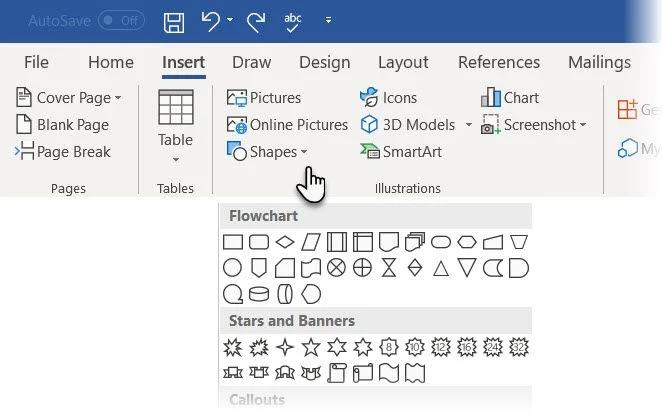Image resolution: width=663 pixels, height=413 pixels.
Task: Click Online Pictures
Action: [287, 125]
